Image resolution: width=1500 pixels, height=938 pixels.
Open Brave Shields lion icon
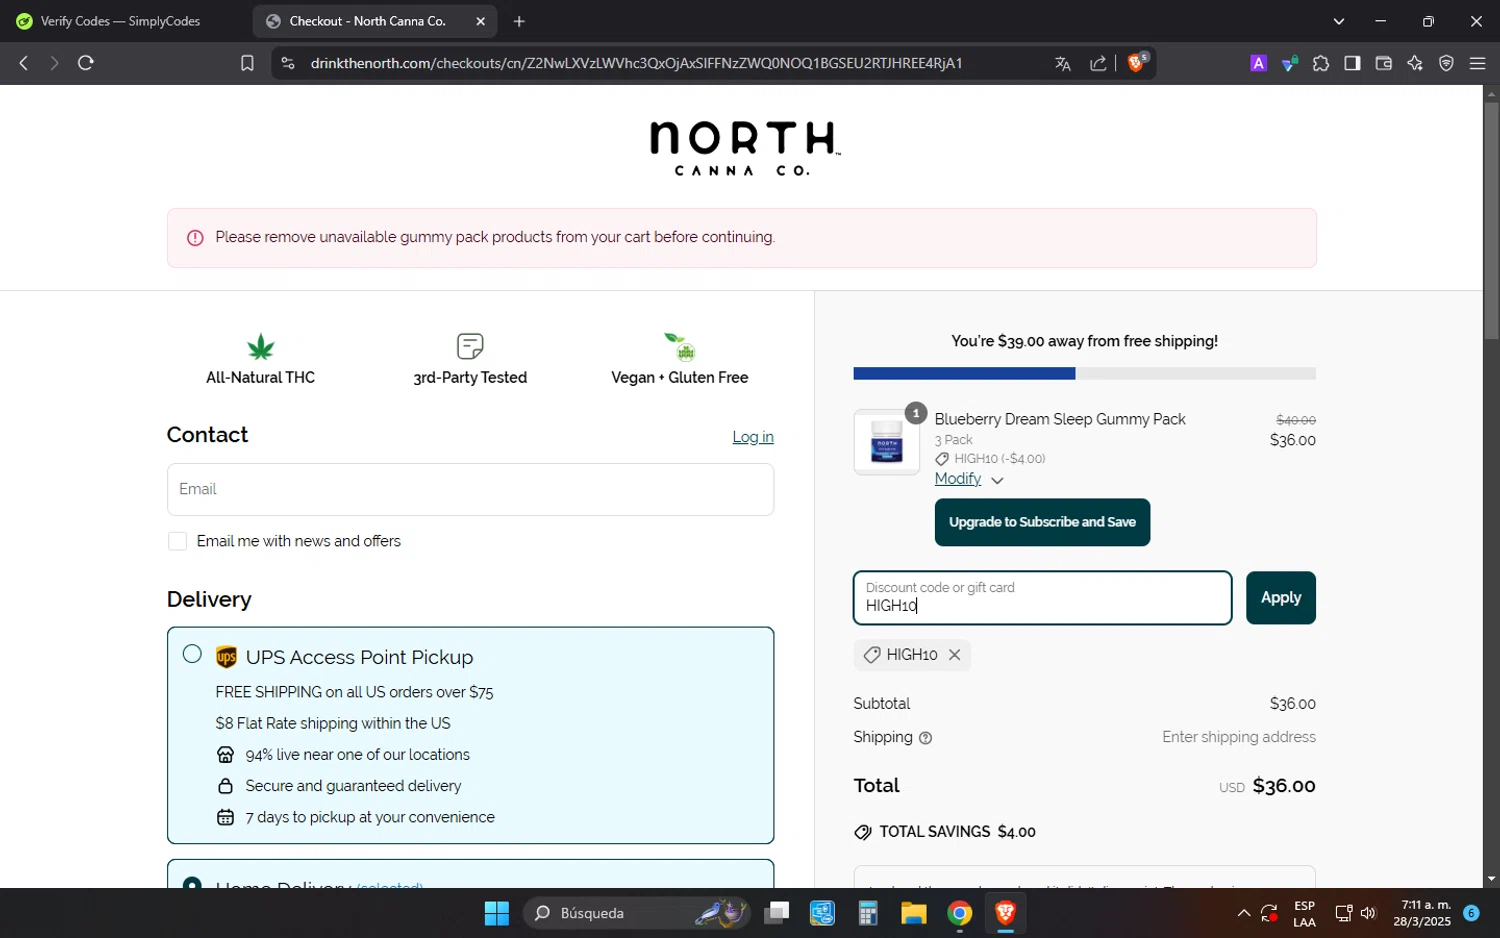(x=1136, y=62)
